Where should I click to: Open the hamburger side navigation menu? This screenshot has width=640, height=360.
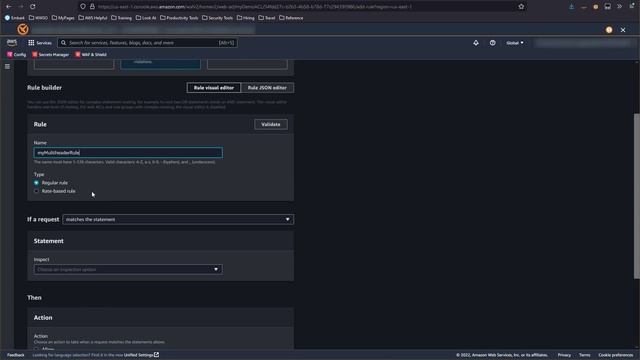[7, 66]
